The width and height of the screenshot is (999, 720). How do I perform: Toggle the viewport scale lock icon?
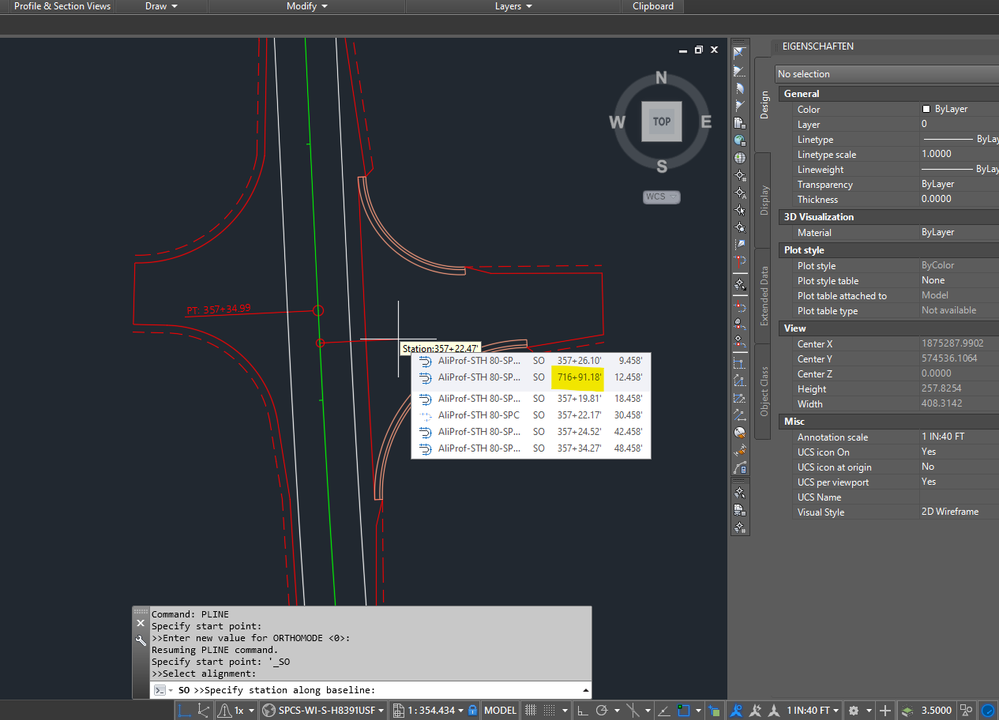[473, 710]
